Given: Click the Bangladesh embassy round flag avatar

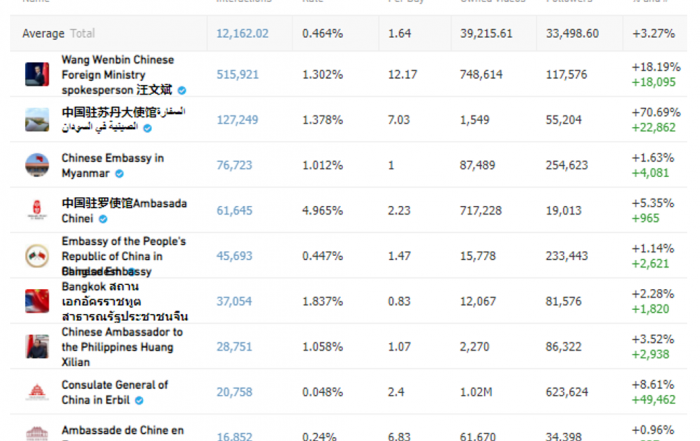Looking at the screenshot, I should pos(37,256).
